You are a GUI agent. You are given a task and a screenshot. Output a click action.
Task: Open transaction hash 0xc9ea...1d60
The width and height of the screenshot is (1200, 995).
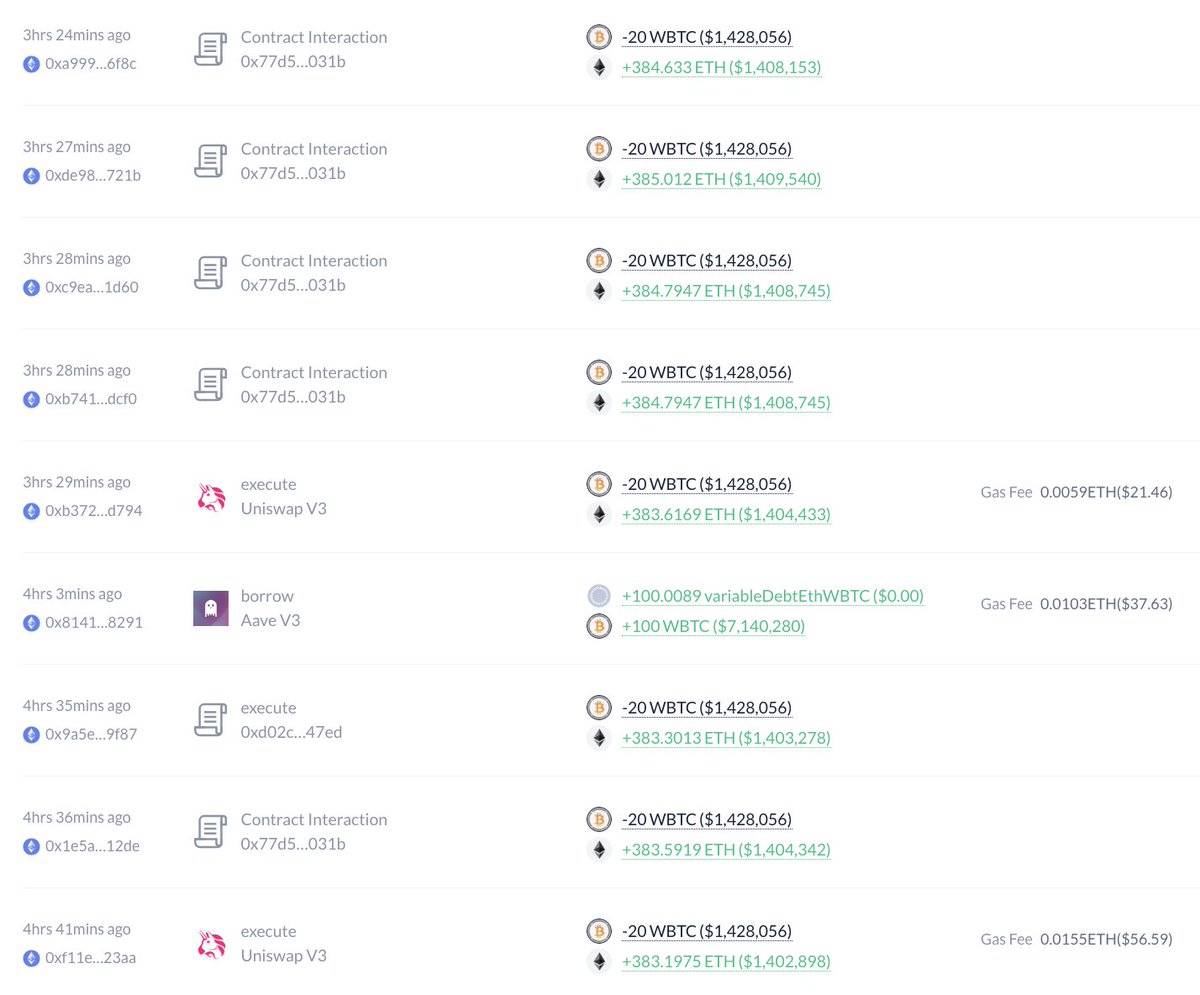pyautogui.click(x=92, y=287)
